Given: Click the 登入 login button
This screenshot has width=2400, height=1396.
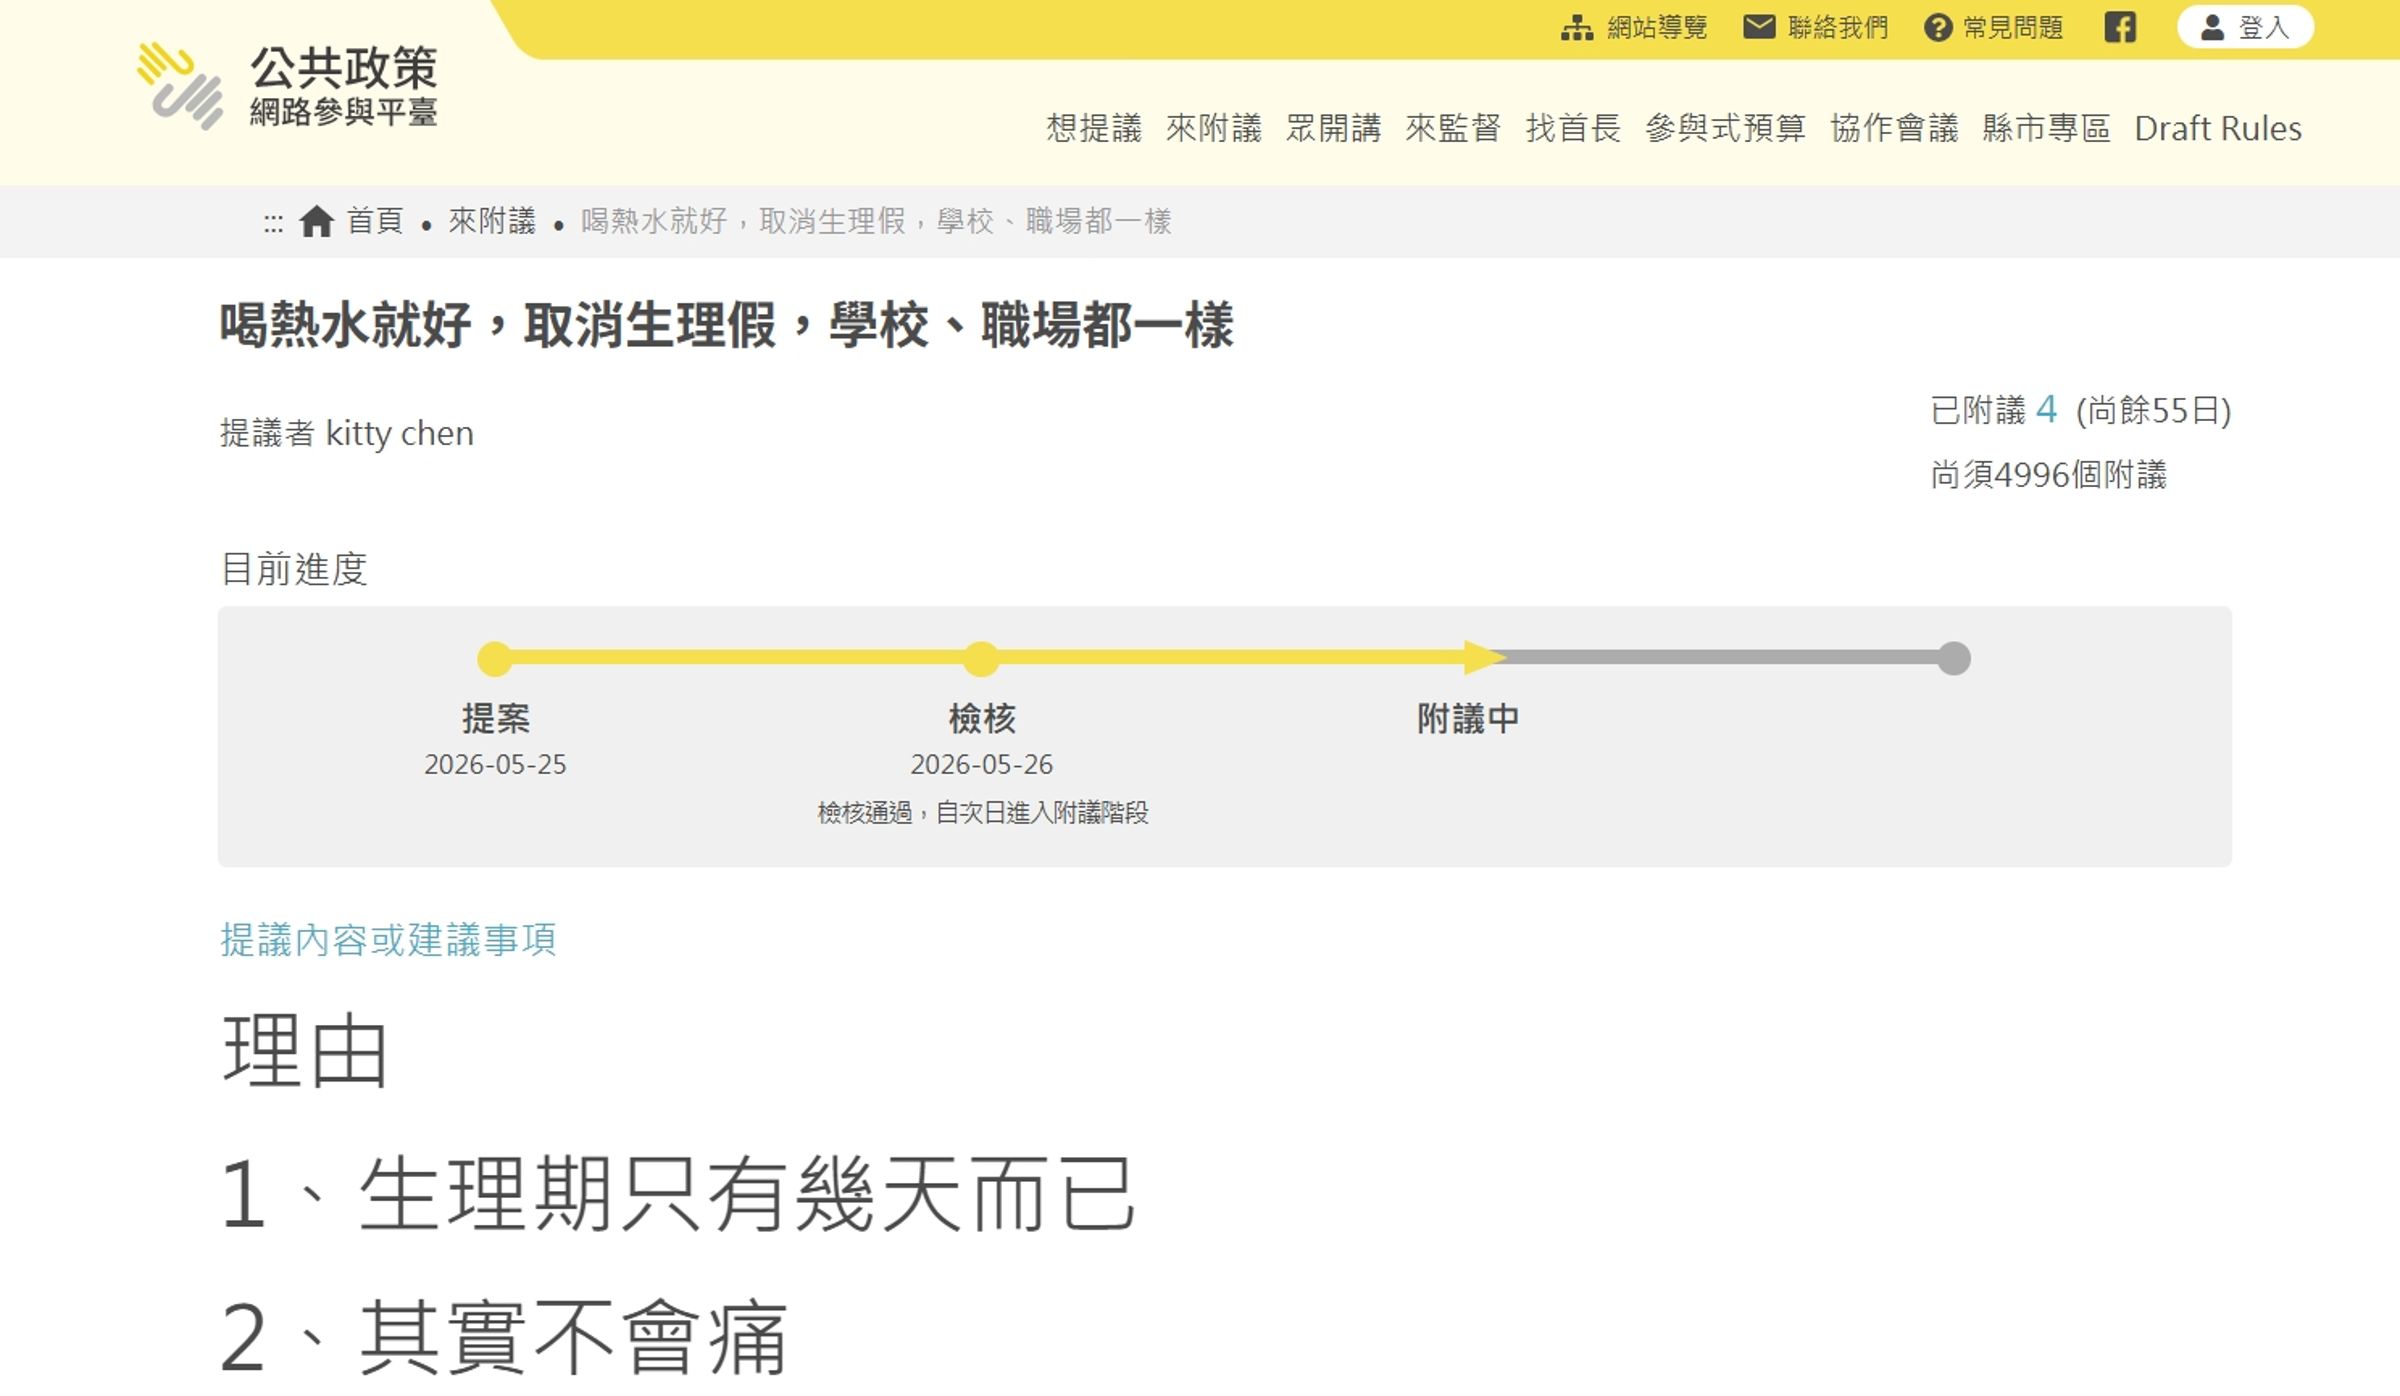Looking at the screenshot, I should pos(2245,27).
